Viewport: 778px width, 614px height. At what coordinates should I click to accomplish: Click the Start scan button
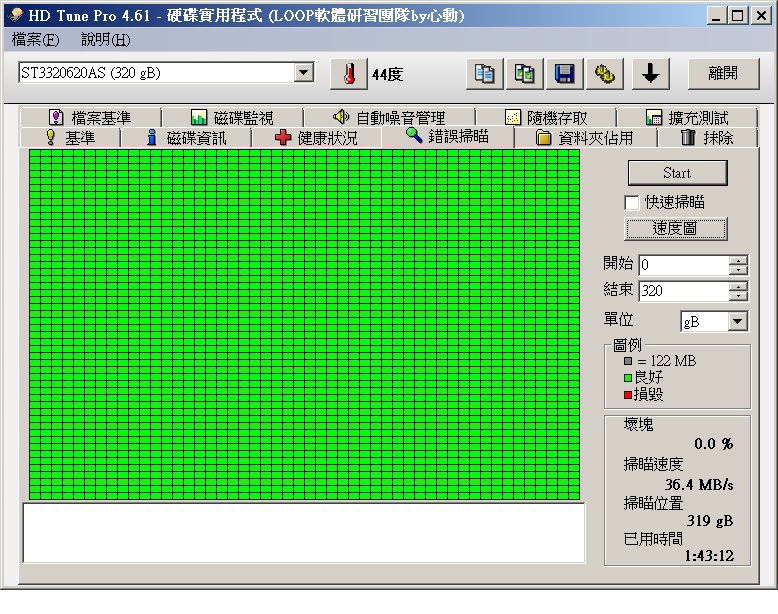[677, 173]
